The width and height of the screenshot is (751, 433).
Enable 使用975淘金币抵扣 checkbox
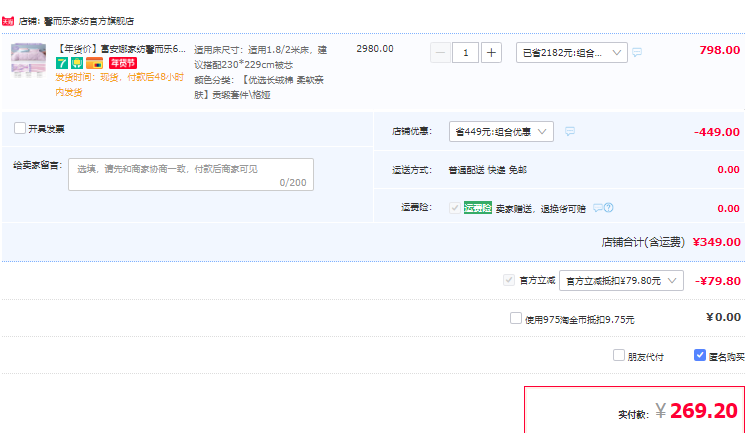tap(516, 318)
